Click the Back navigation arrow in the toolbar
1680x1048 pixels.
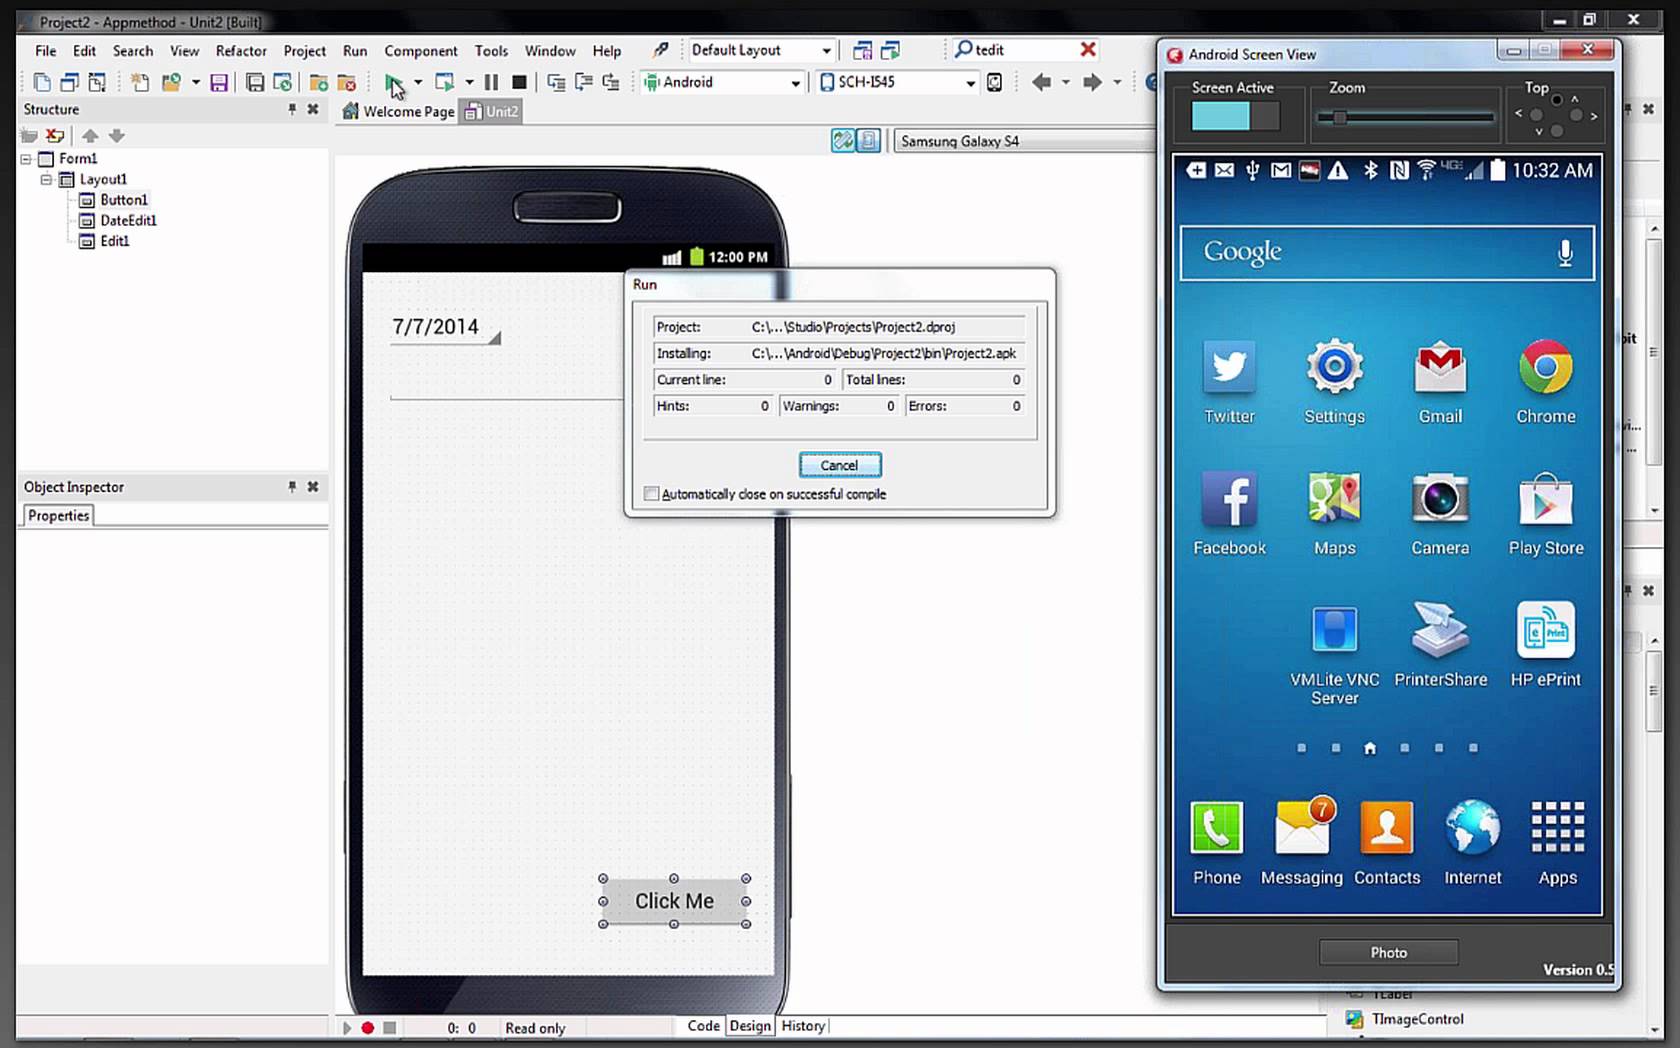1041,82
